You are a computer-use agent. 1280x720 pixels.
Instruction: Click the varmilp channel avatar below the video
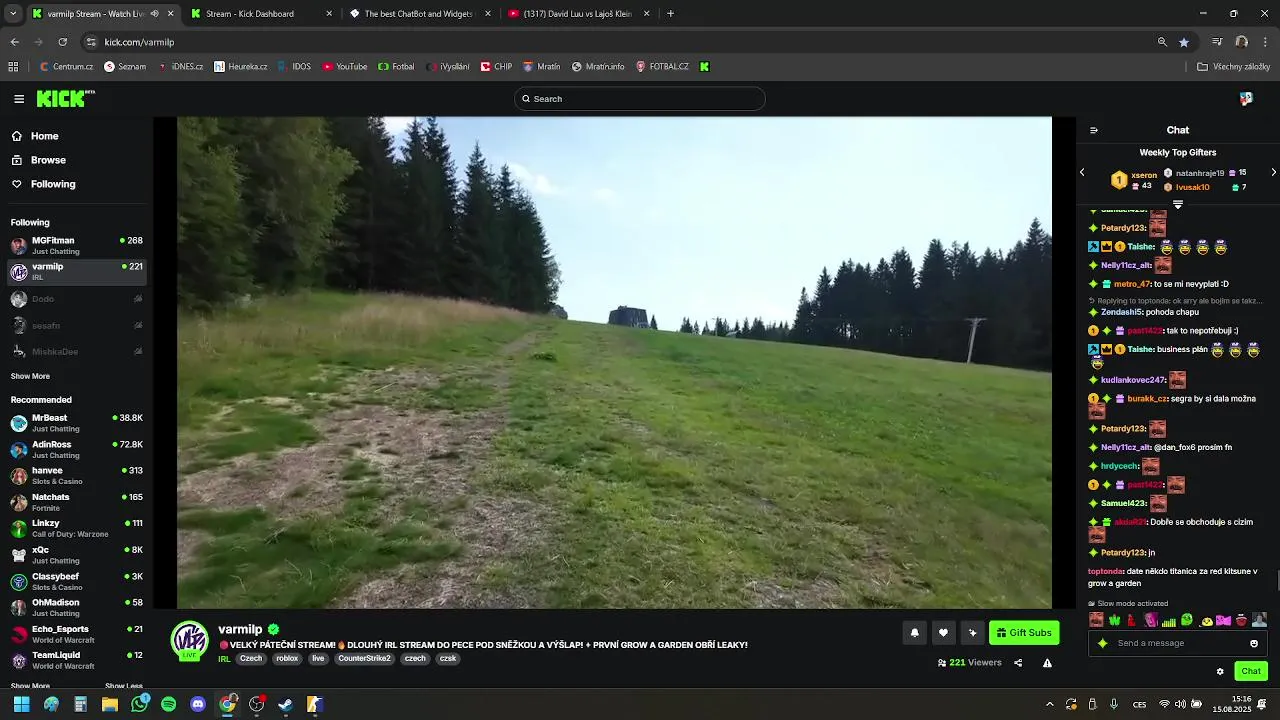pyautogui.click(x=189, y=640)
